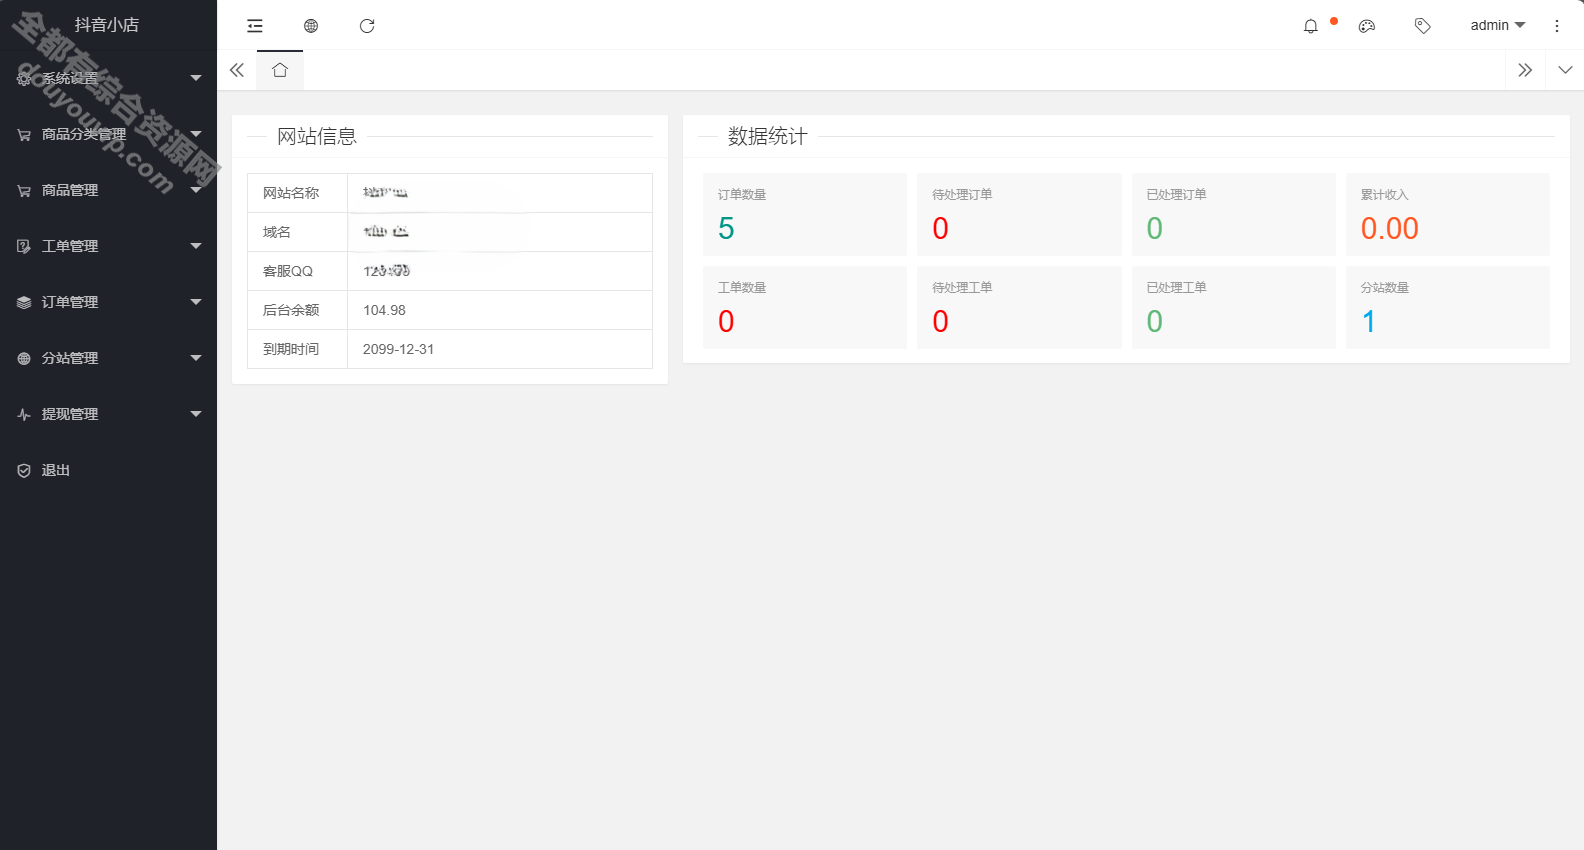The width and height of the screenshot is (1584, 850).
Task: Expand the 工单管理 menu arrow
Action: (196, 246)
